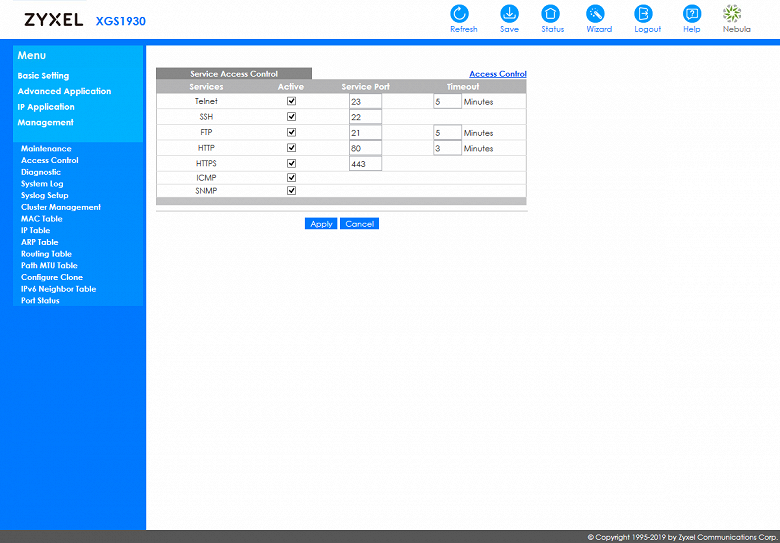Select Cluster Management in the sidebar
The height and width of the screenshot is (543, 780).
[60, 207]
